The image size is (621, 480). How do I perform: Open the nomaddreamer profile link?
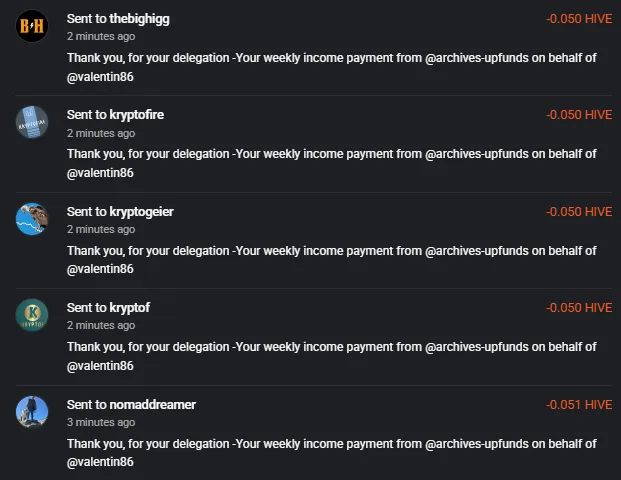pyautogui.click(x=152, y=405)
